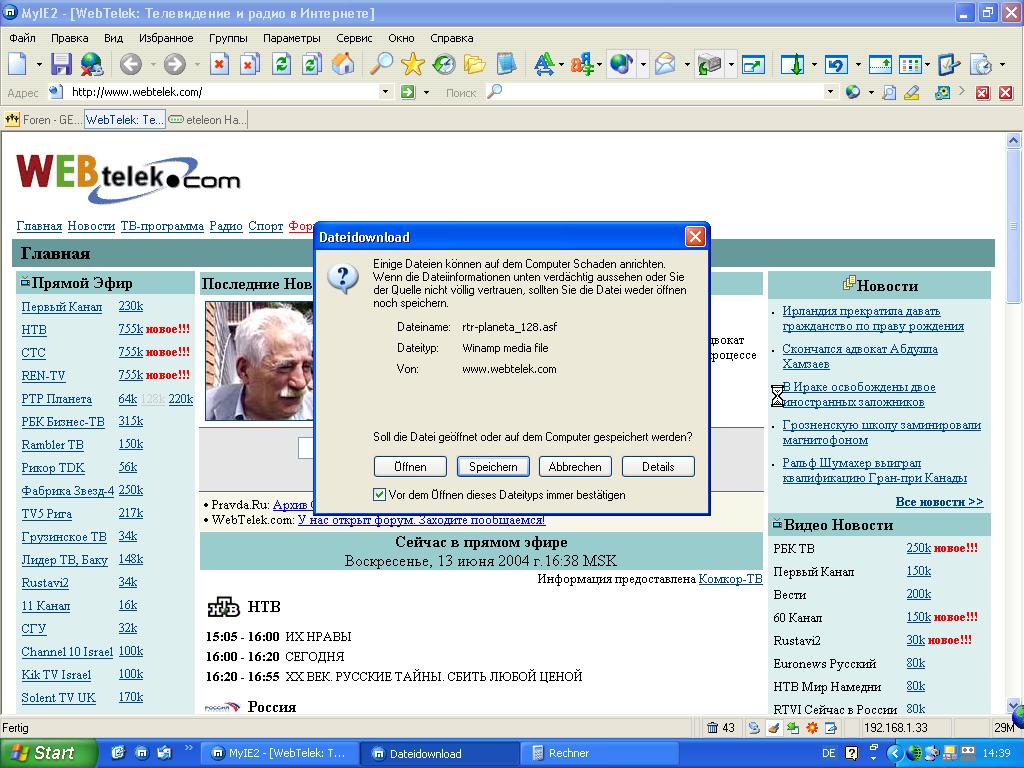This screenshot has width=1024, height=768.
Task: Open the 220k stream link for РТР Планета
Action: click(180, 398)
